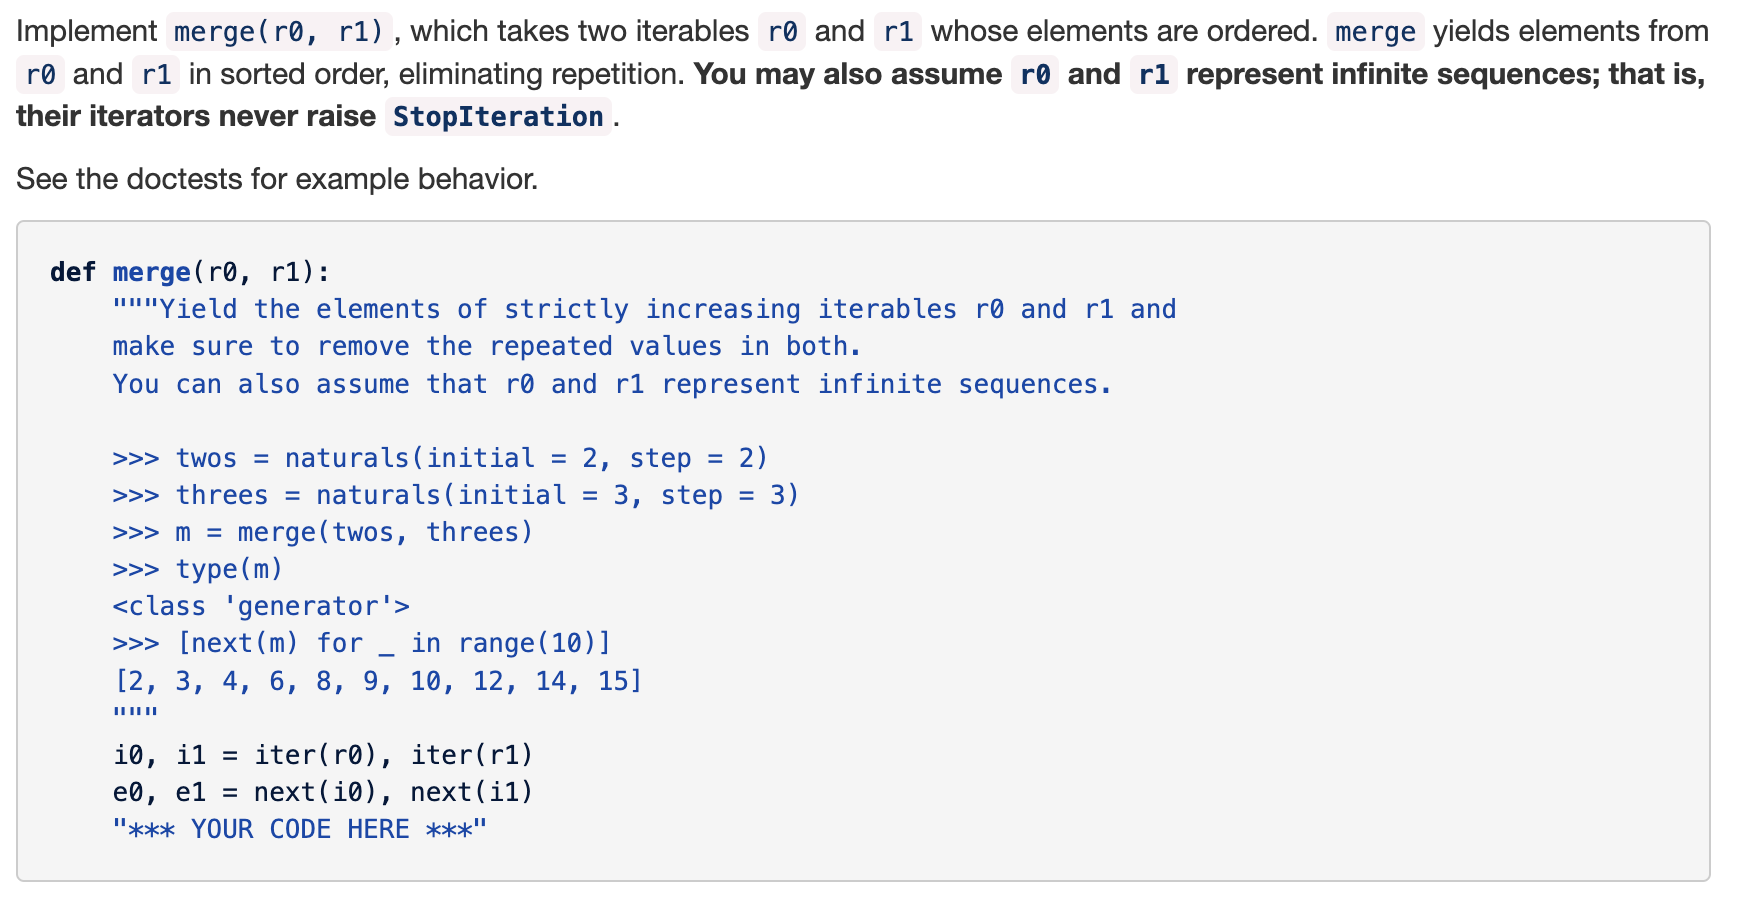
Task: Click bold inline 'r1' before 'represent infinite sequences'
Action: click(1154, 75)
